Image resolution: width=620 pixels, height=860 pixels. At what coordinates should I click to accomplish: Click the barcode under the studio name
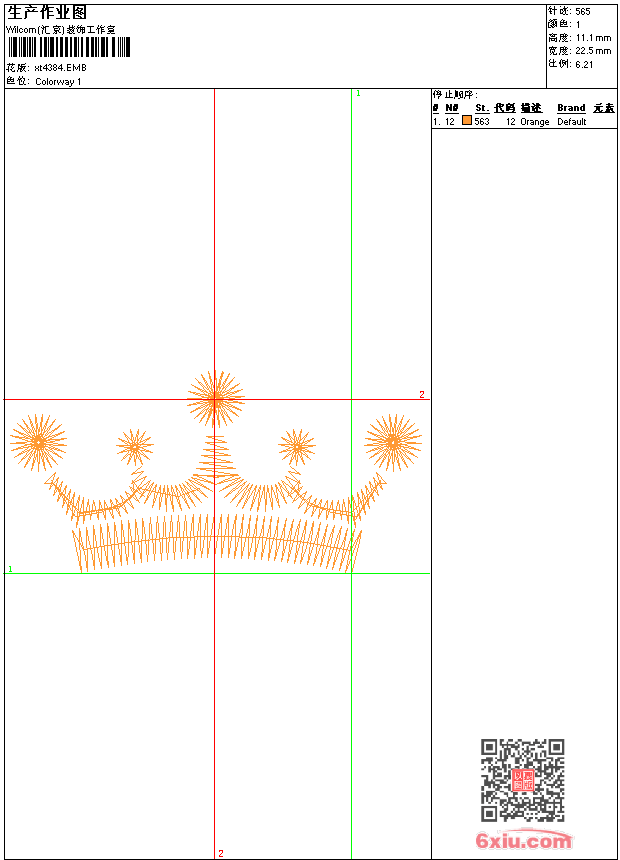(x=69, y=47)
